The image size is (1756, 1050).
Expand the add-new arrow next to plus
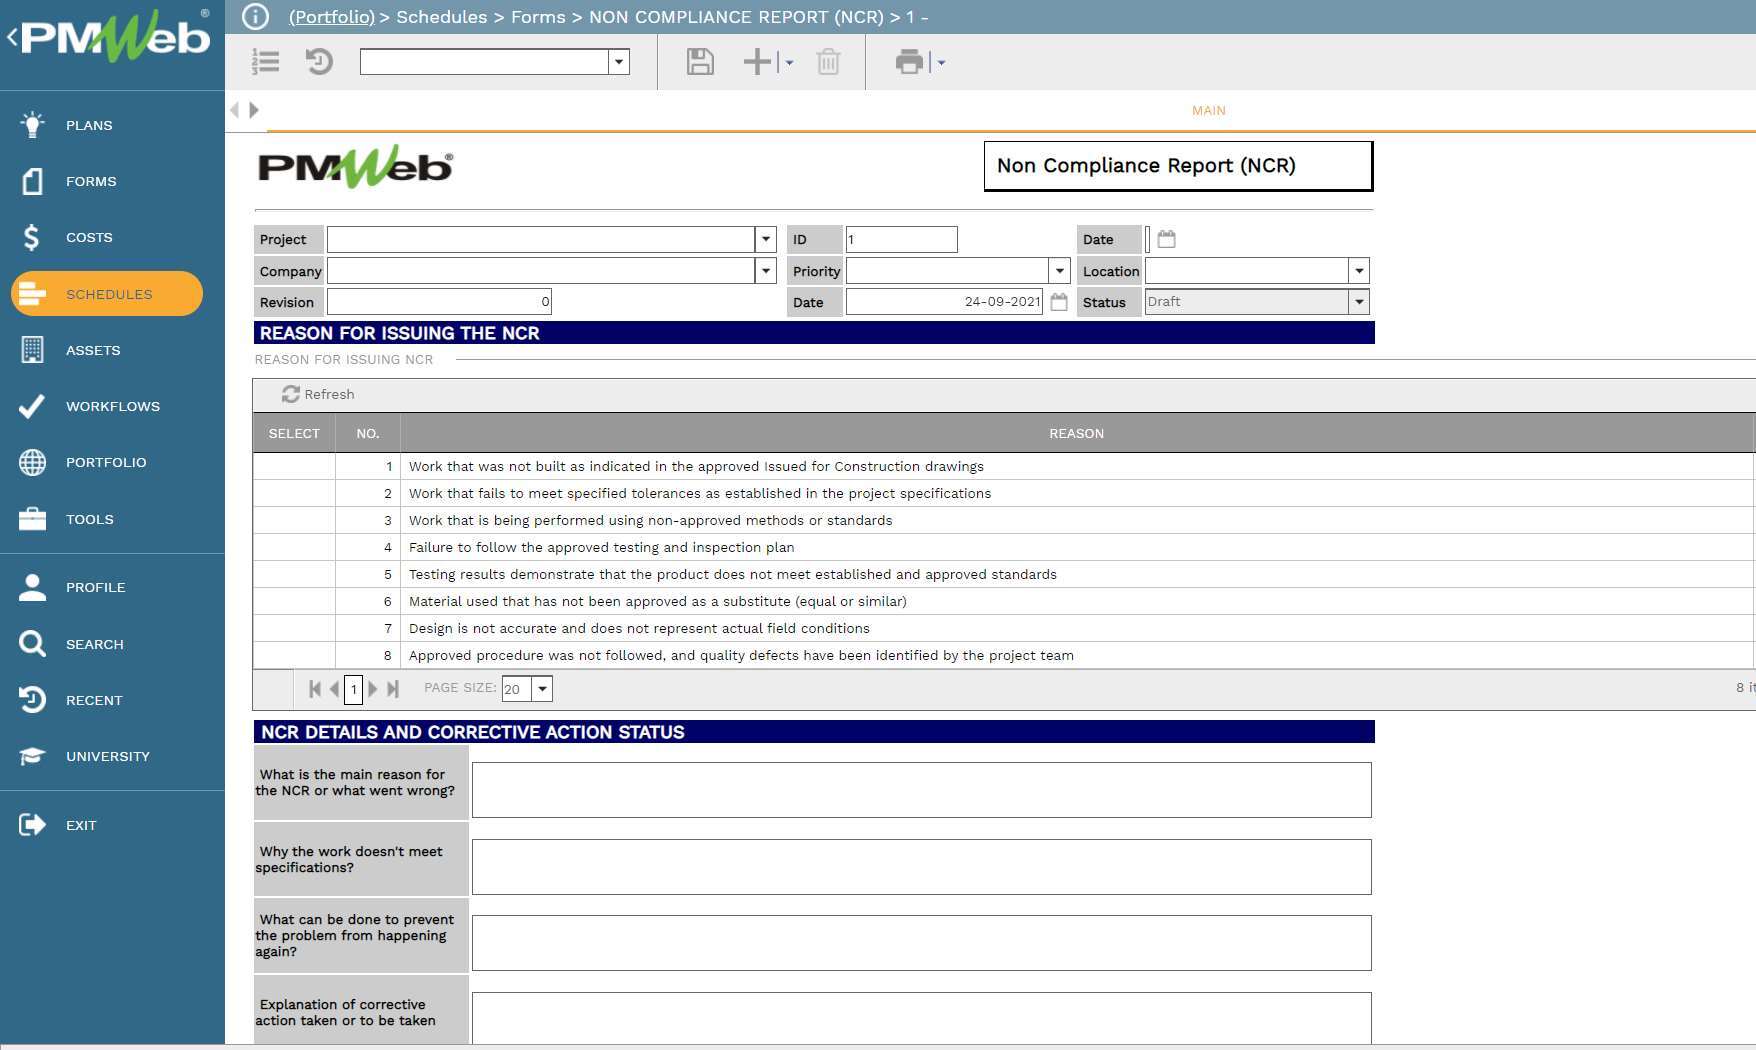coord(789,63)
